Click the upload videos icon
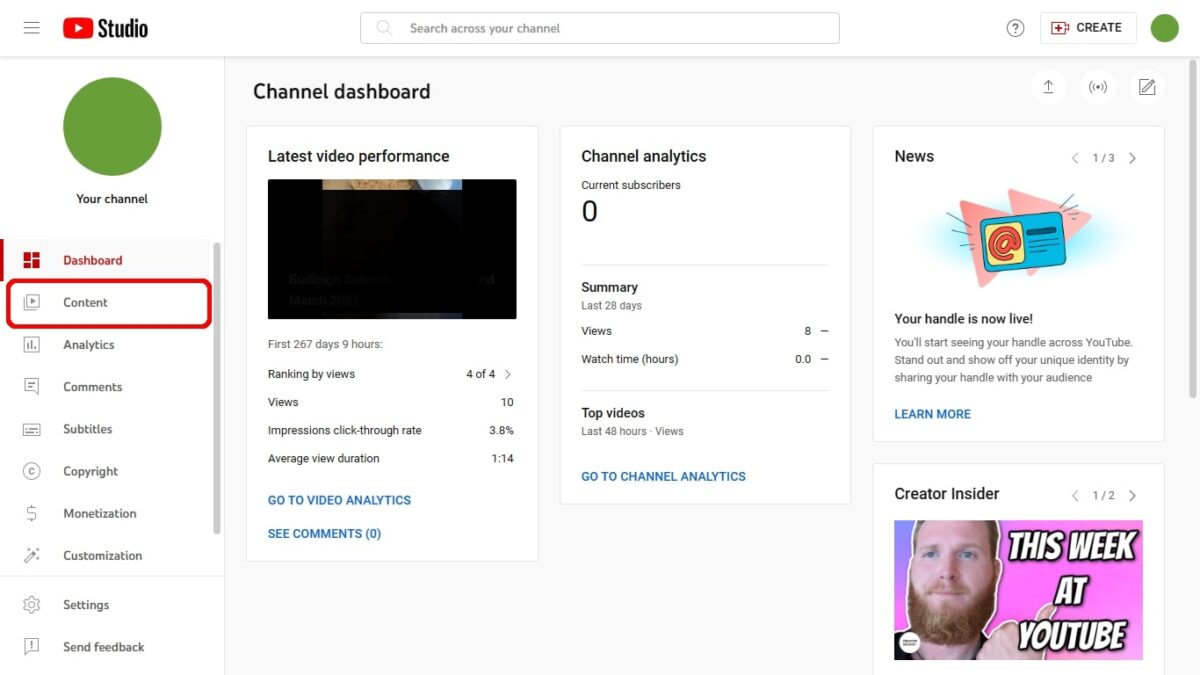The image size is (1200, 675). pos(1048,87)
